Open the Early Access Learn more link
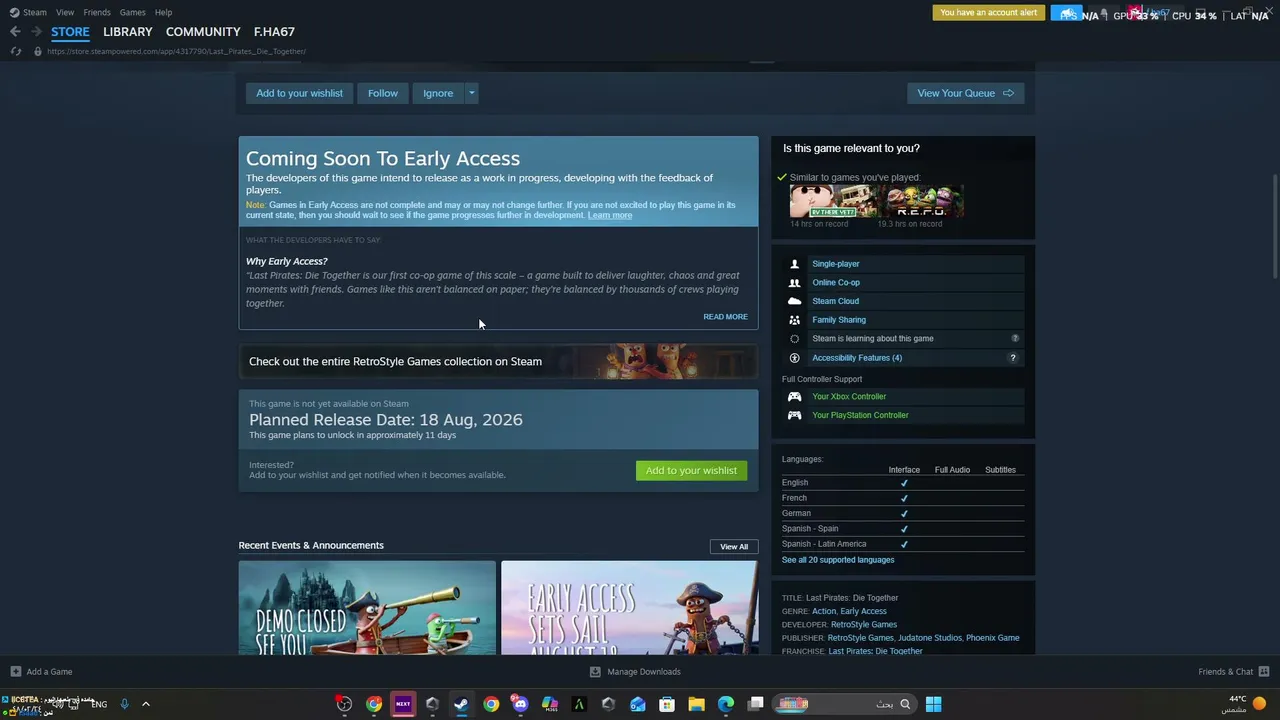The width and height of the screenshot is (1280, 720). pos(610,215)
